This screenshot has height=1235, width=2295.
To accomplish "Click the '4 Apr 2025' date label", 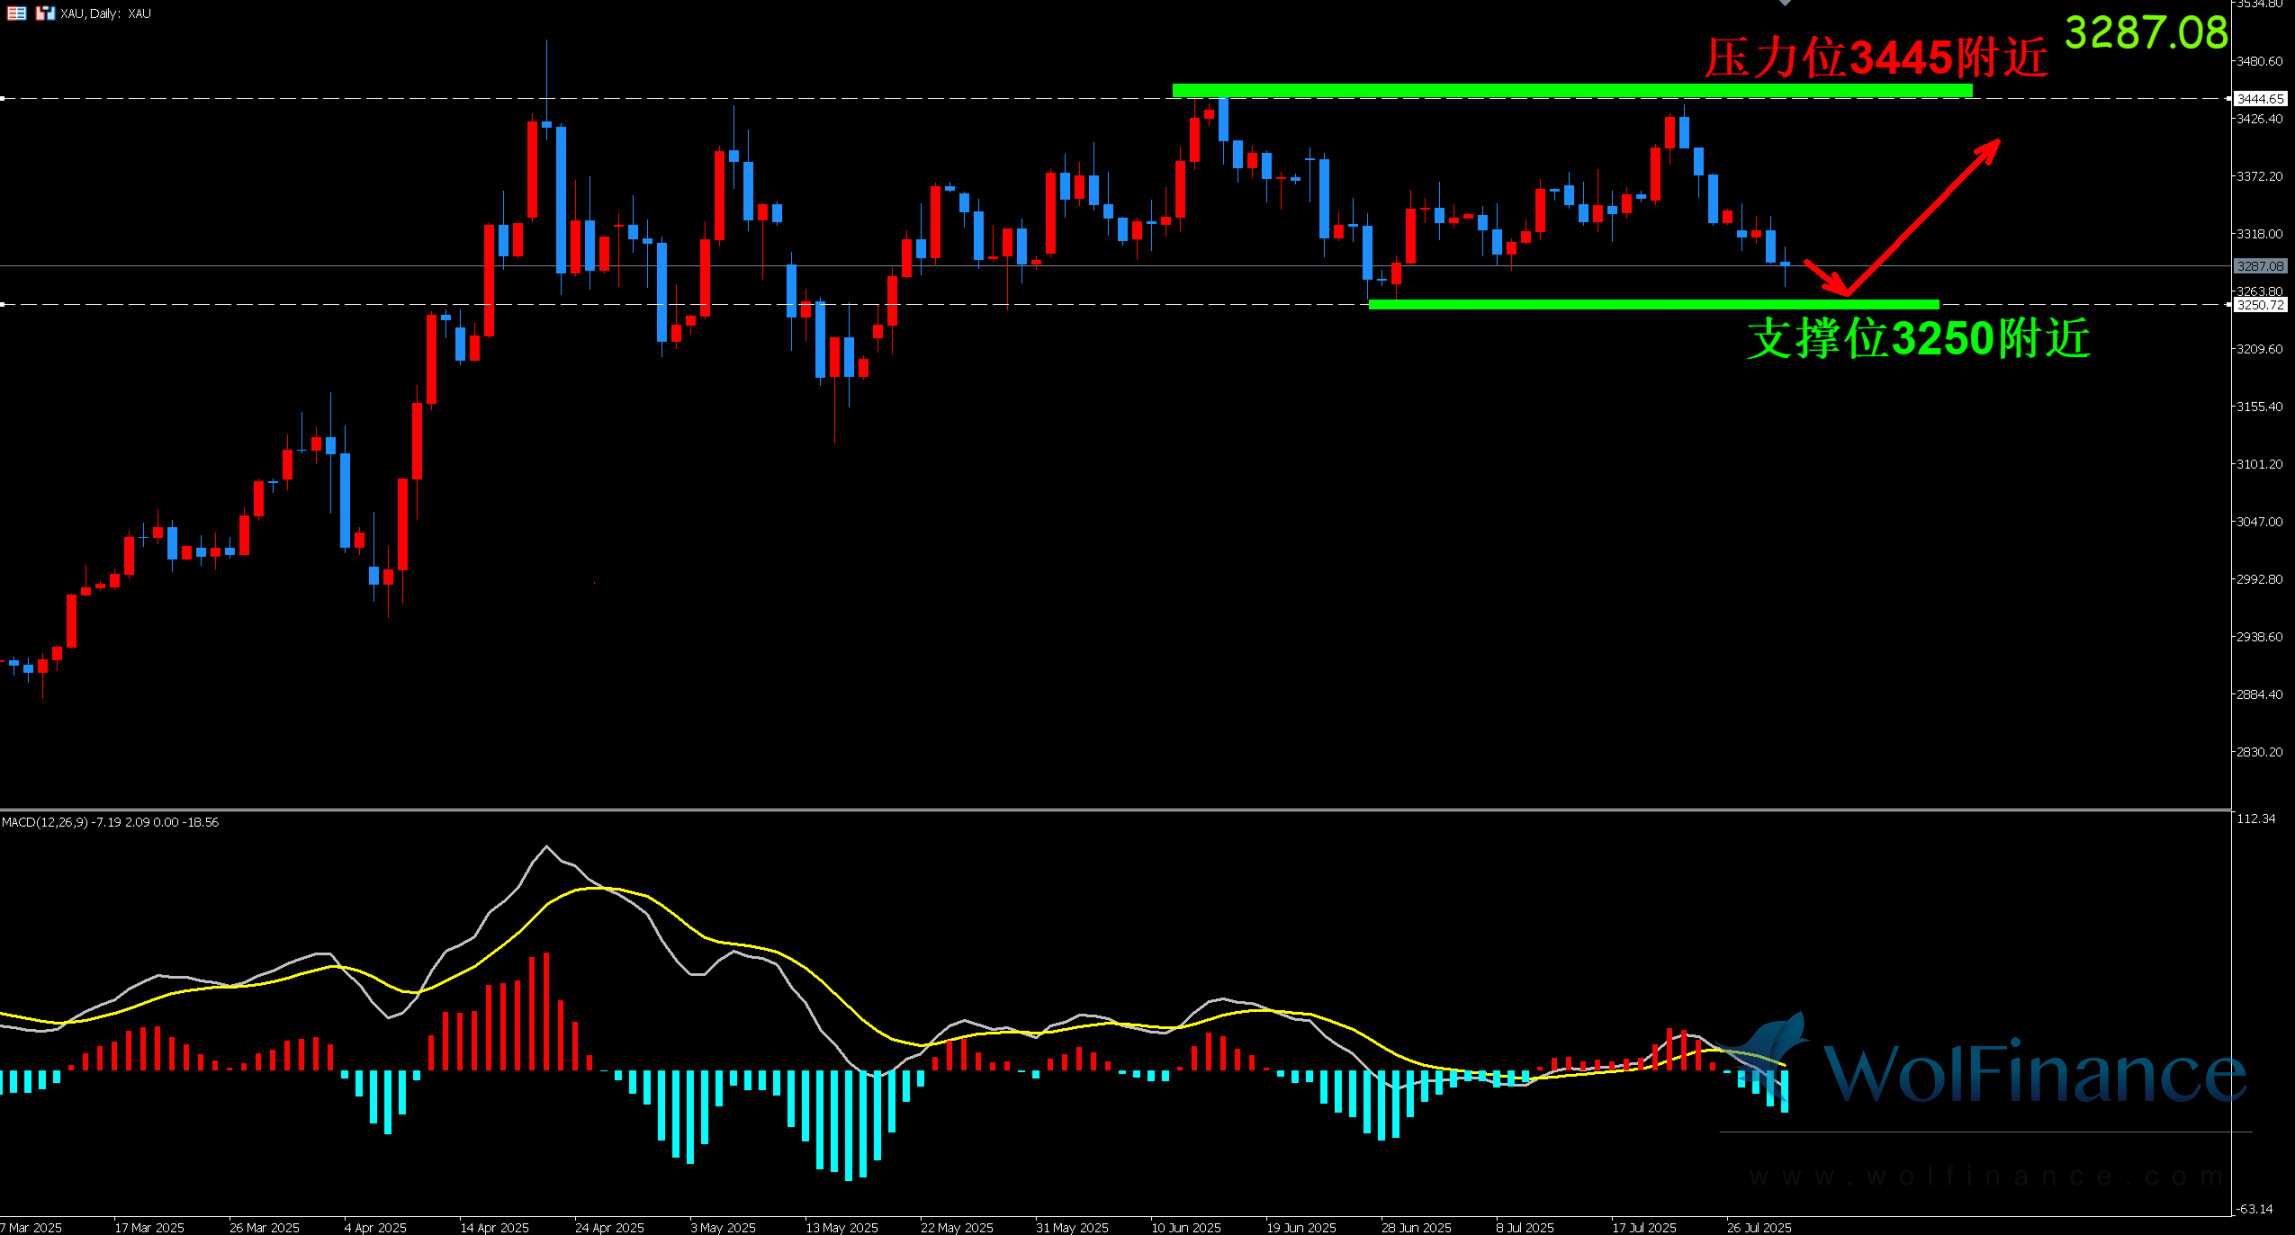I will 375,1228.
